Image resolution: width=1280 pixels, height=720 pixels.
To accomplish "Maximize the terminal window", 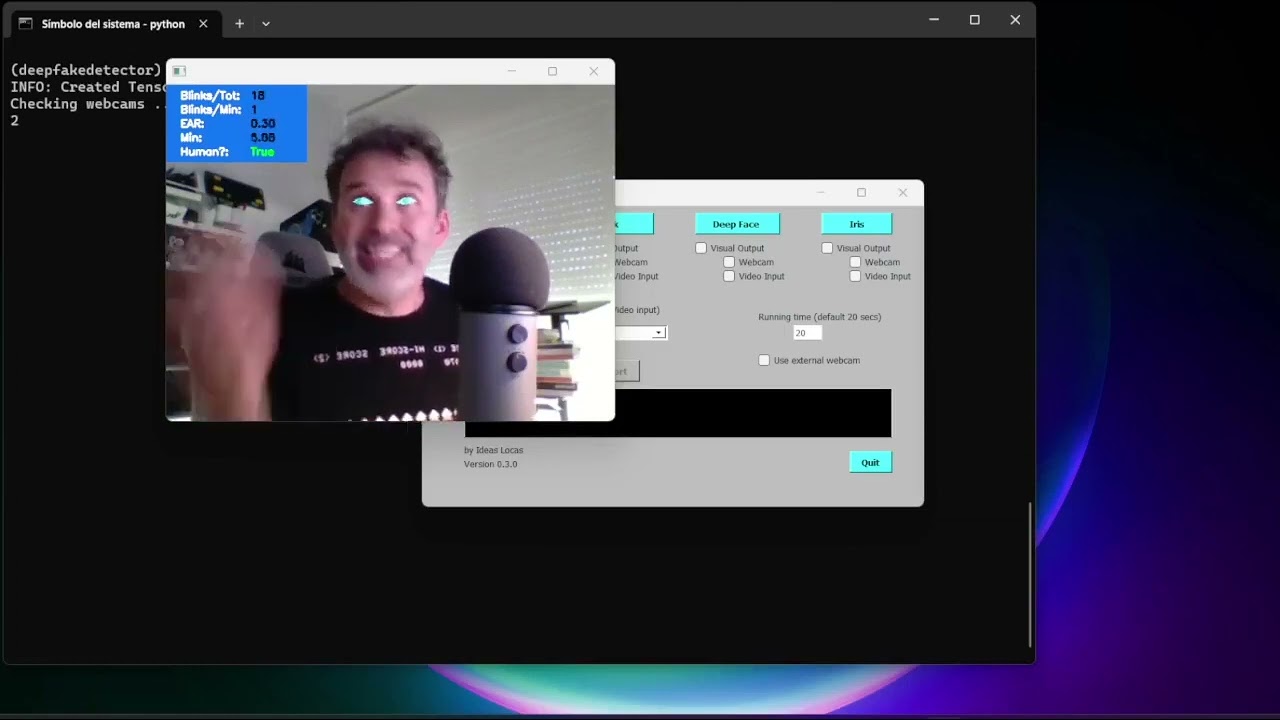I will [x=974, y=19].
